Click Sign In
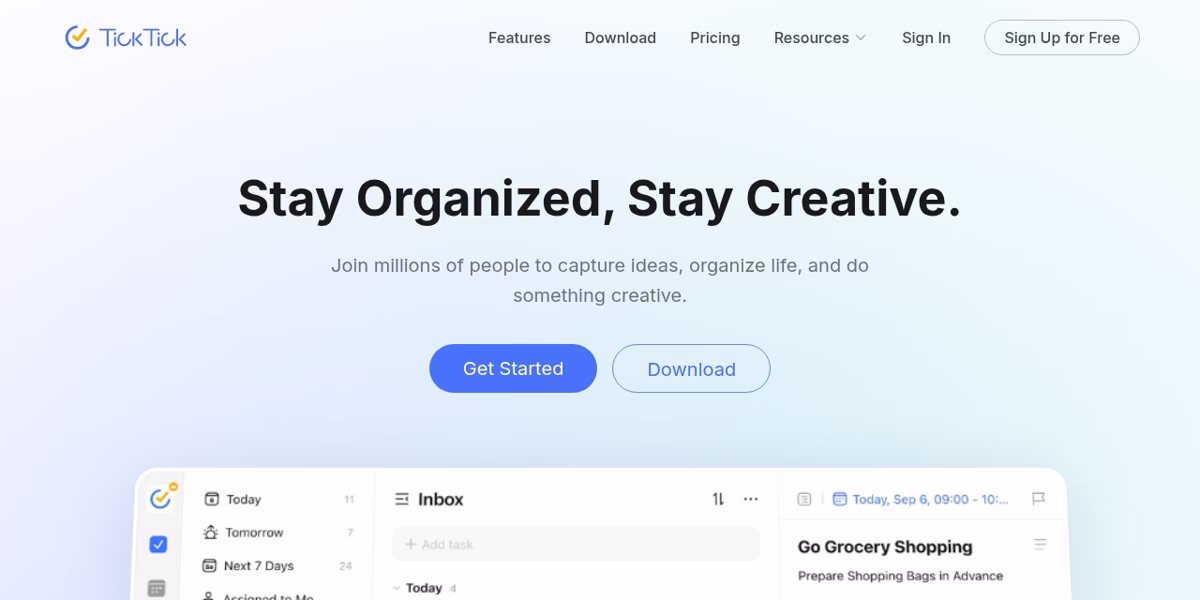 (926, 38)
